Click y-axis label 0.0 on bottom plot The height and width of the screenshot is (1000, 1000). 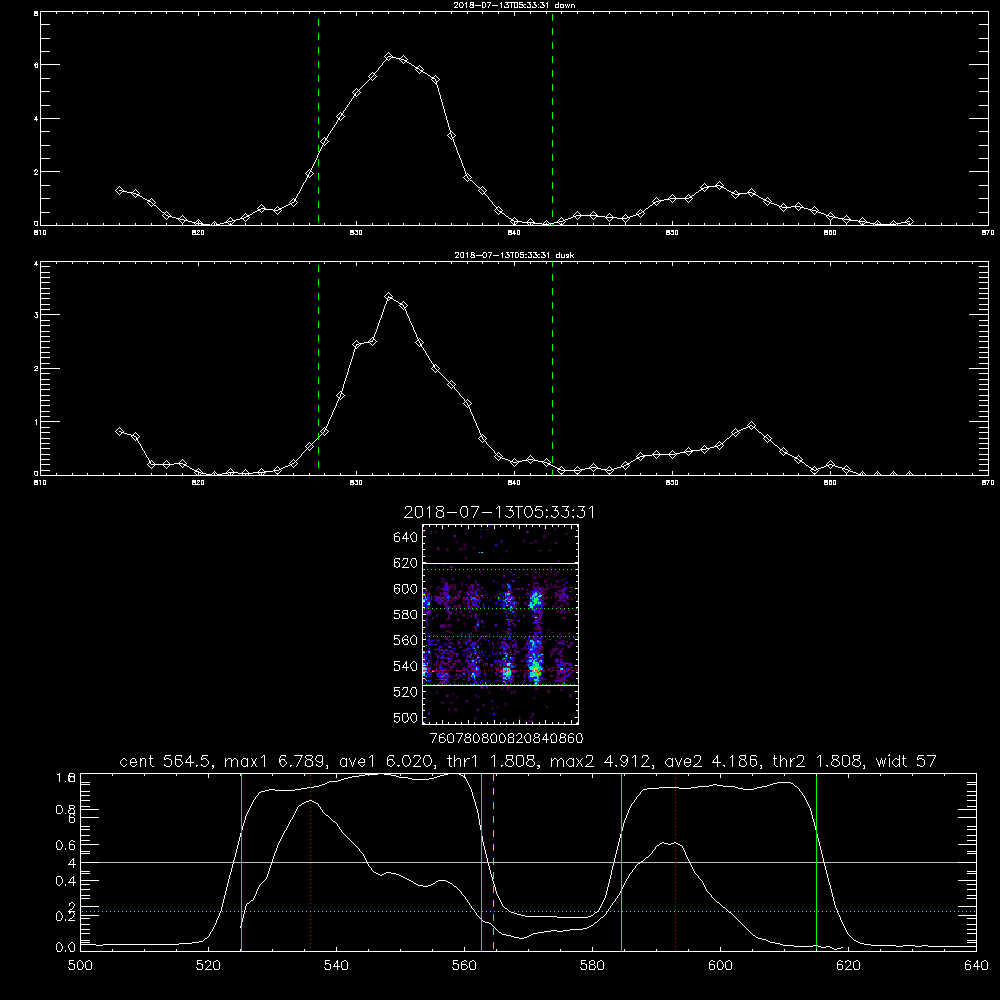66,948
